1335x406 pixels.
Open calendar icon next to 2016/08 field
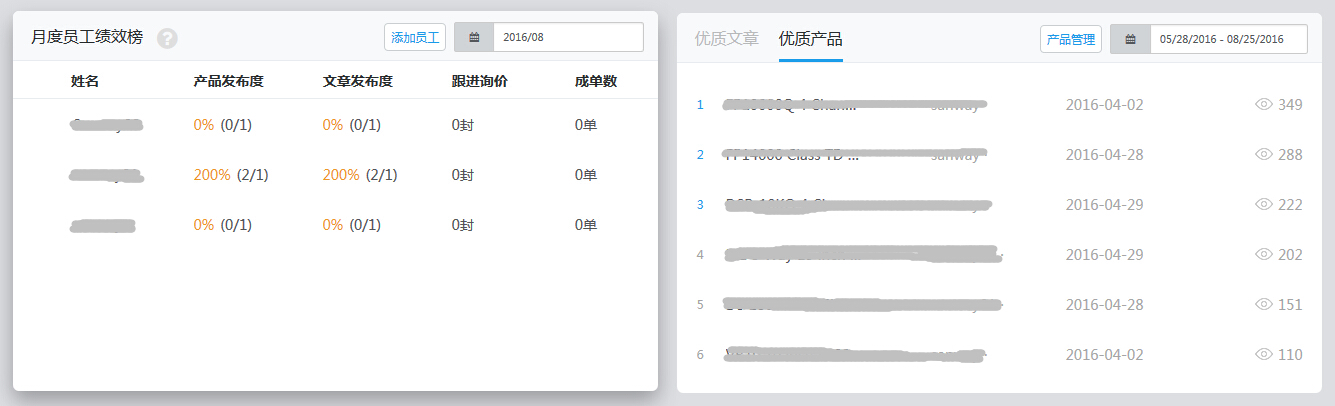point(474,37)
